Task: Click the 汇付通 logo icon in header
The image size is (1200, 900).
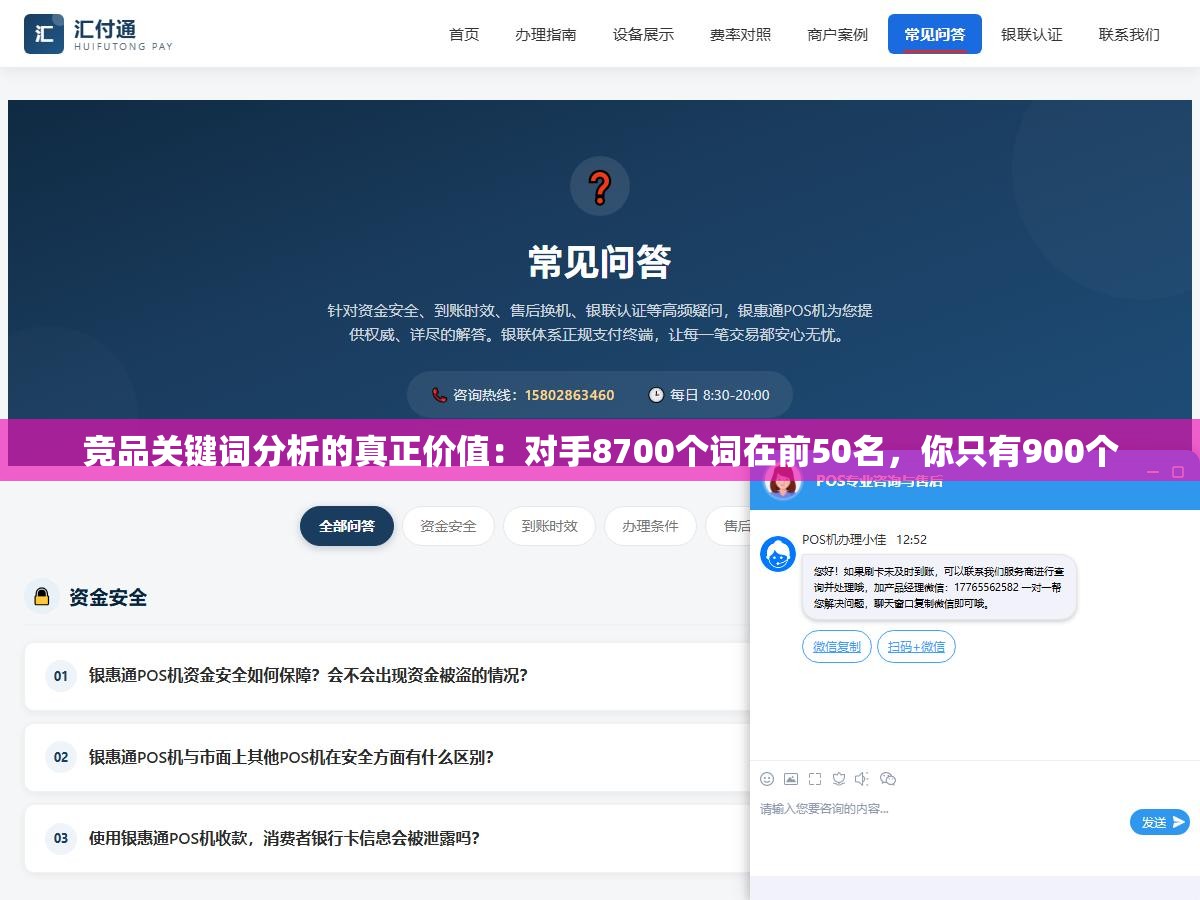Action: [43, 34]
